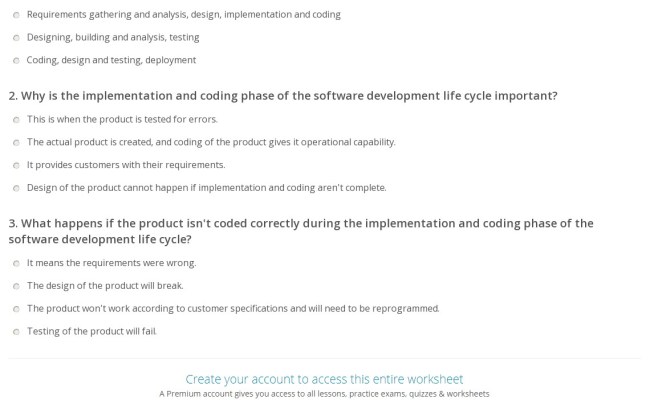The height and width of the screenshot is (400, 650).
Task: Select 'The design of the product will break' radio
Action: pos(16,286)
